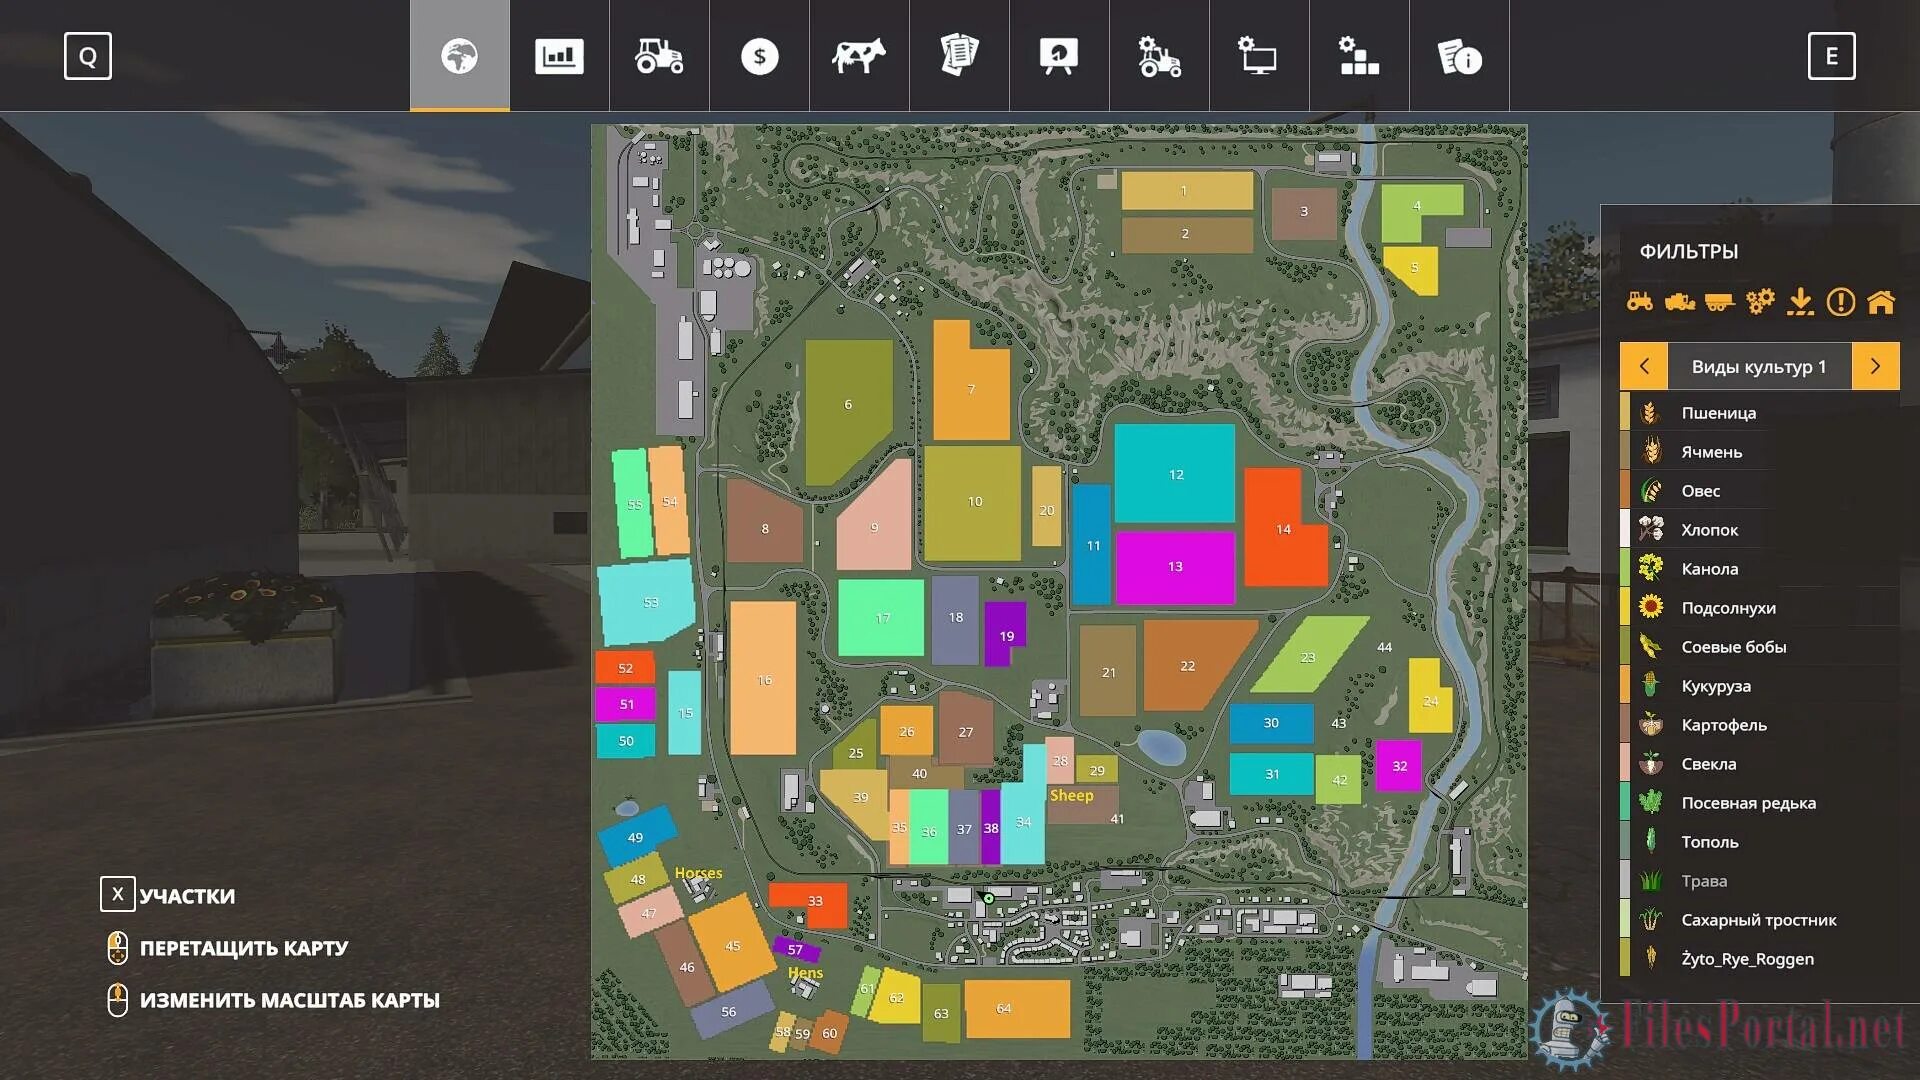Select Соевые бобы in crop list
This screenshot has height=1080, width=1920.
coord(1760,647)
